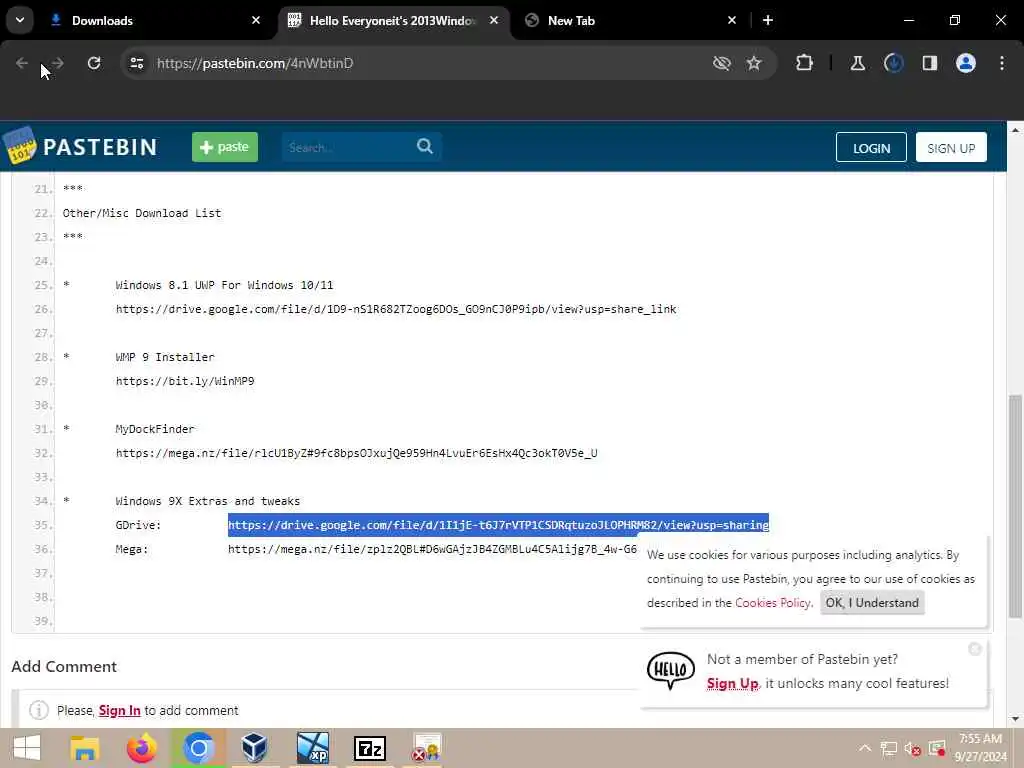Click the SIGN UP button
Viewport: 1024px width, 768px height.
coord(951,148)
